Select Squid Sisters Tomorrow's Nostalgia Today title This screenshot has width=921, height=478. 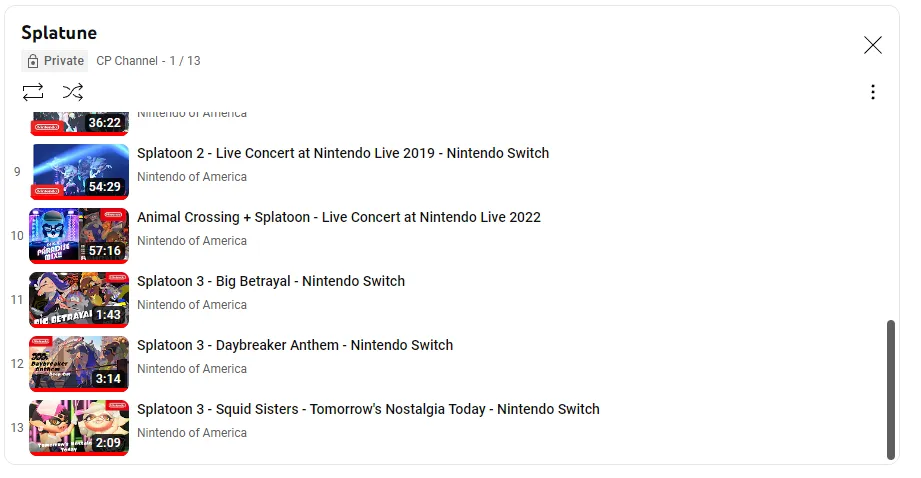click(368, 409)
